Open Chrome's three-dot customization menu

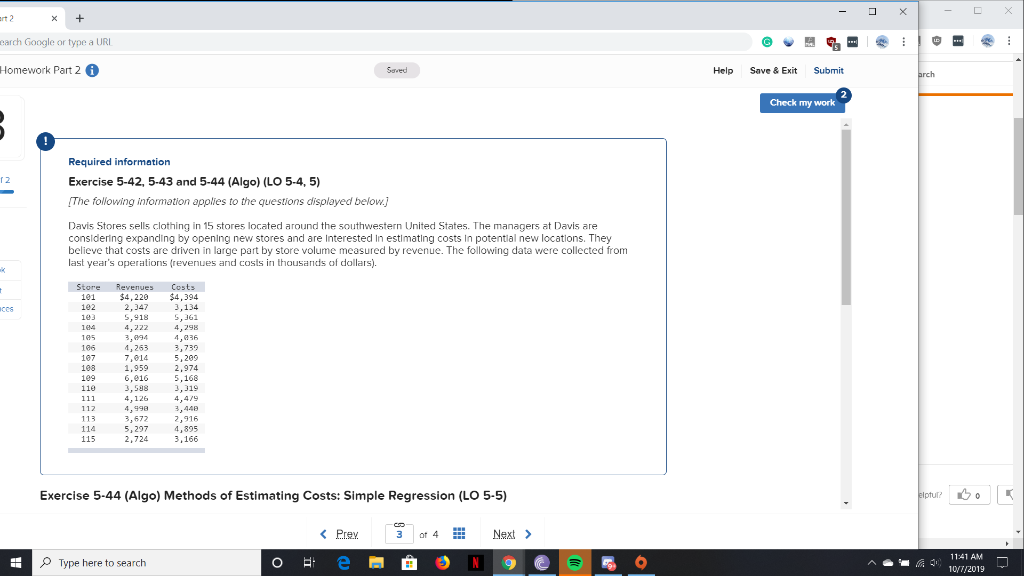pyautogui.click(x=903, y=41)
